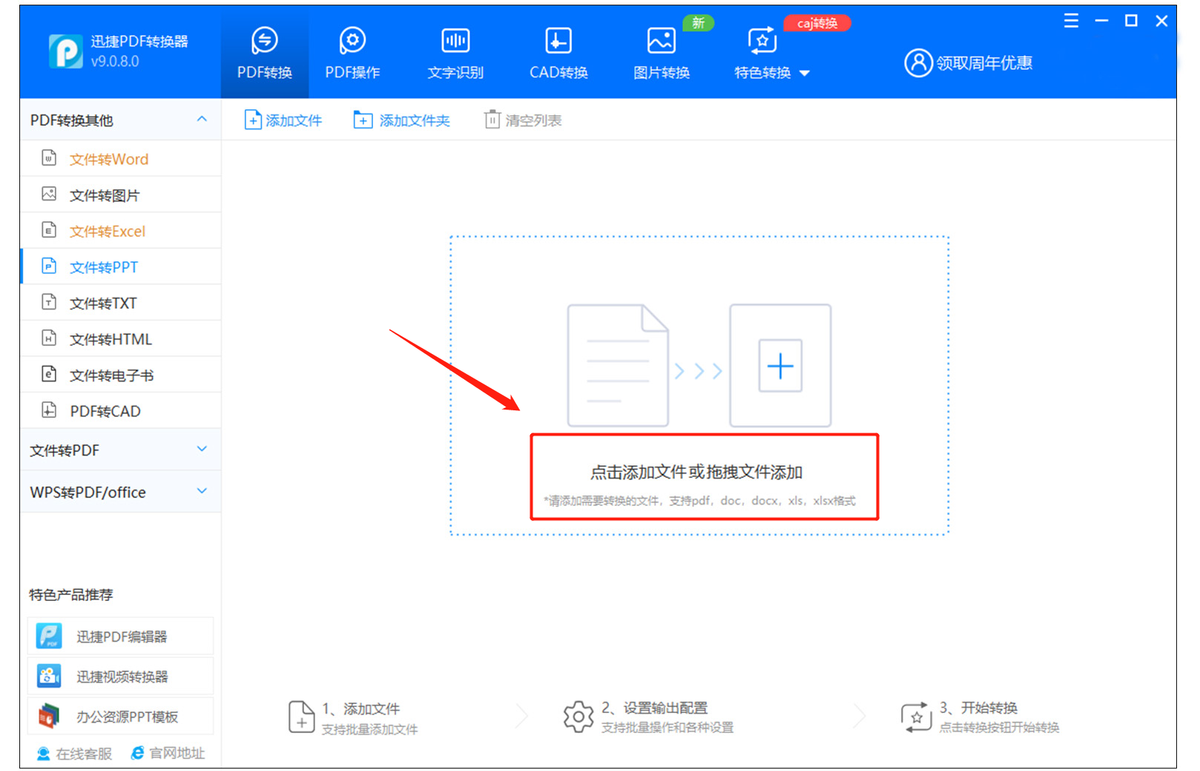
Task: Click the Word file icon in sidebar
Action: click(48, 158)
